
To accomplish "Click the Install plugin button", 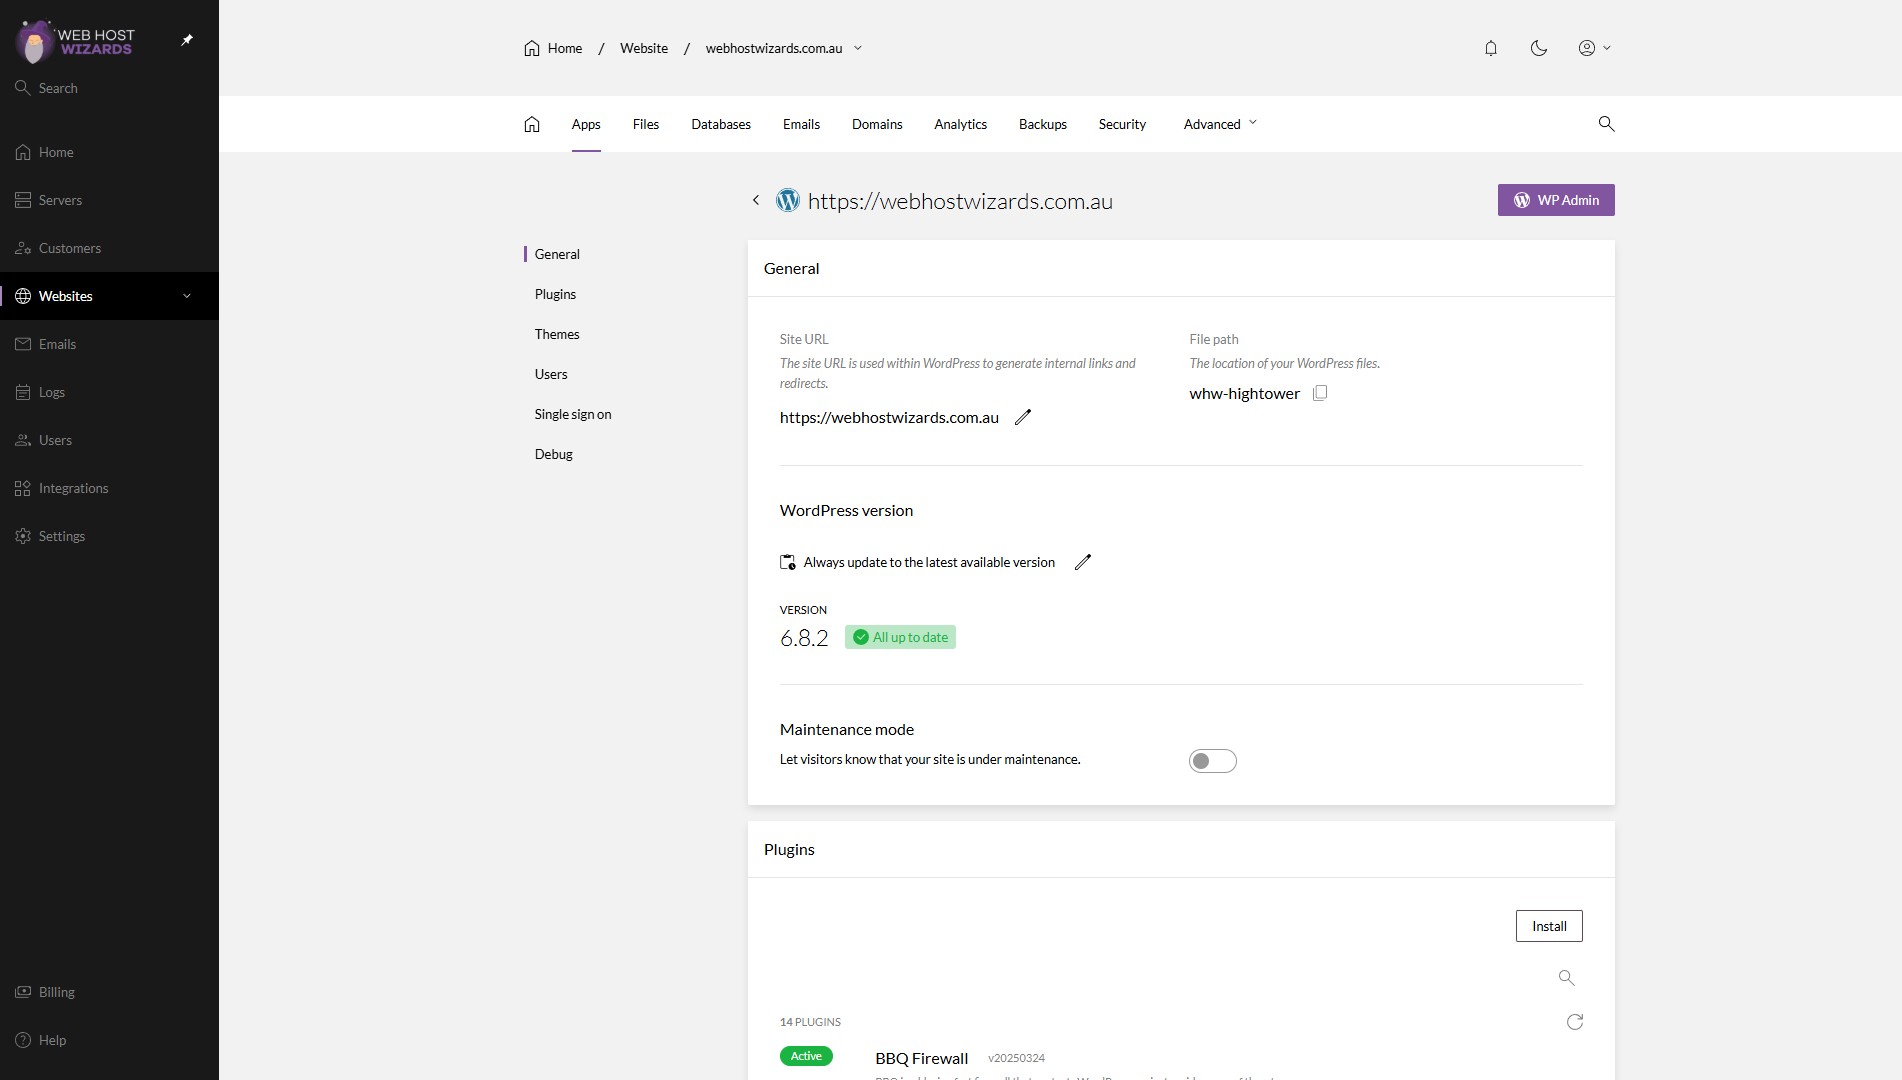I will (x=1548, y=926).
